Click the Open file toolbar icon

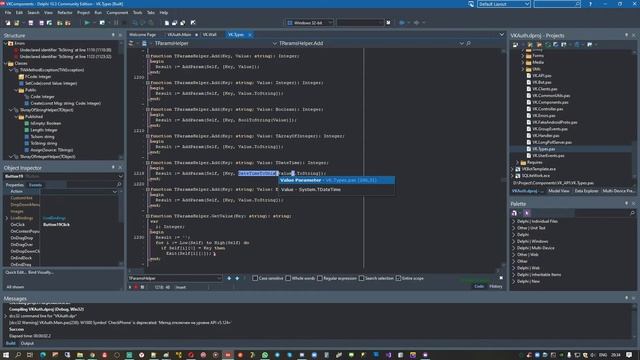tap(17, 23)
